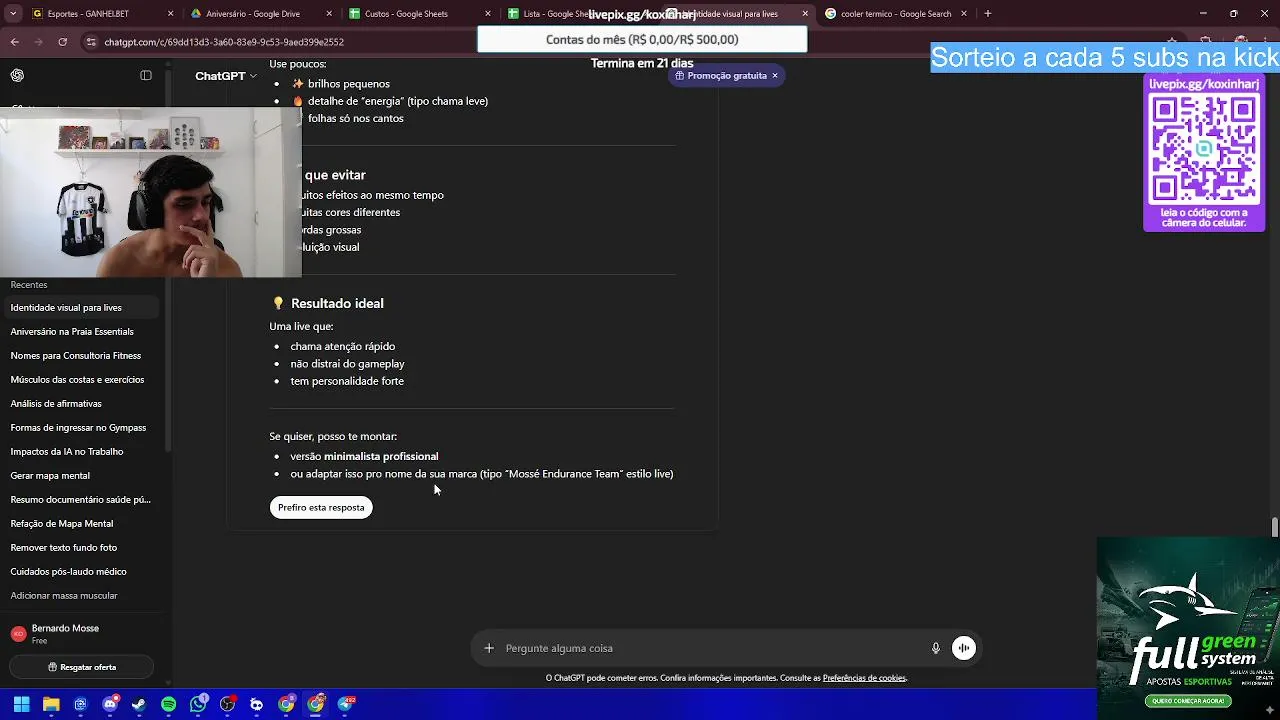Dismiss the Promoção gratuita banner
Image resolution: width=1280 pixels, height=720 pixels.
(774, 76)
